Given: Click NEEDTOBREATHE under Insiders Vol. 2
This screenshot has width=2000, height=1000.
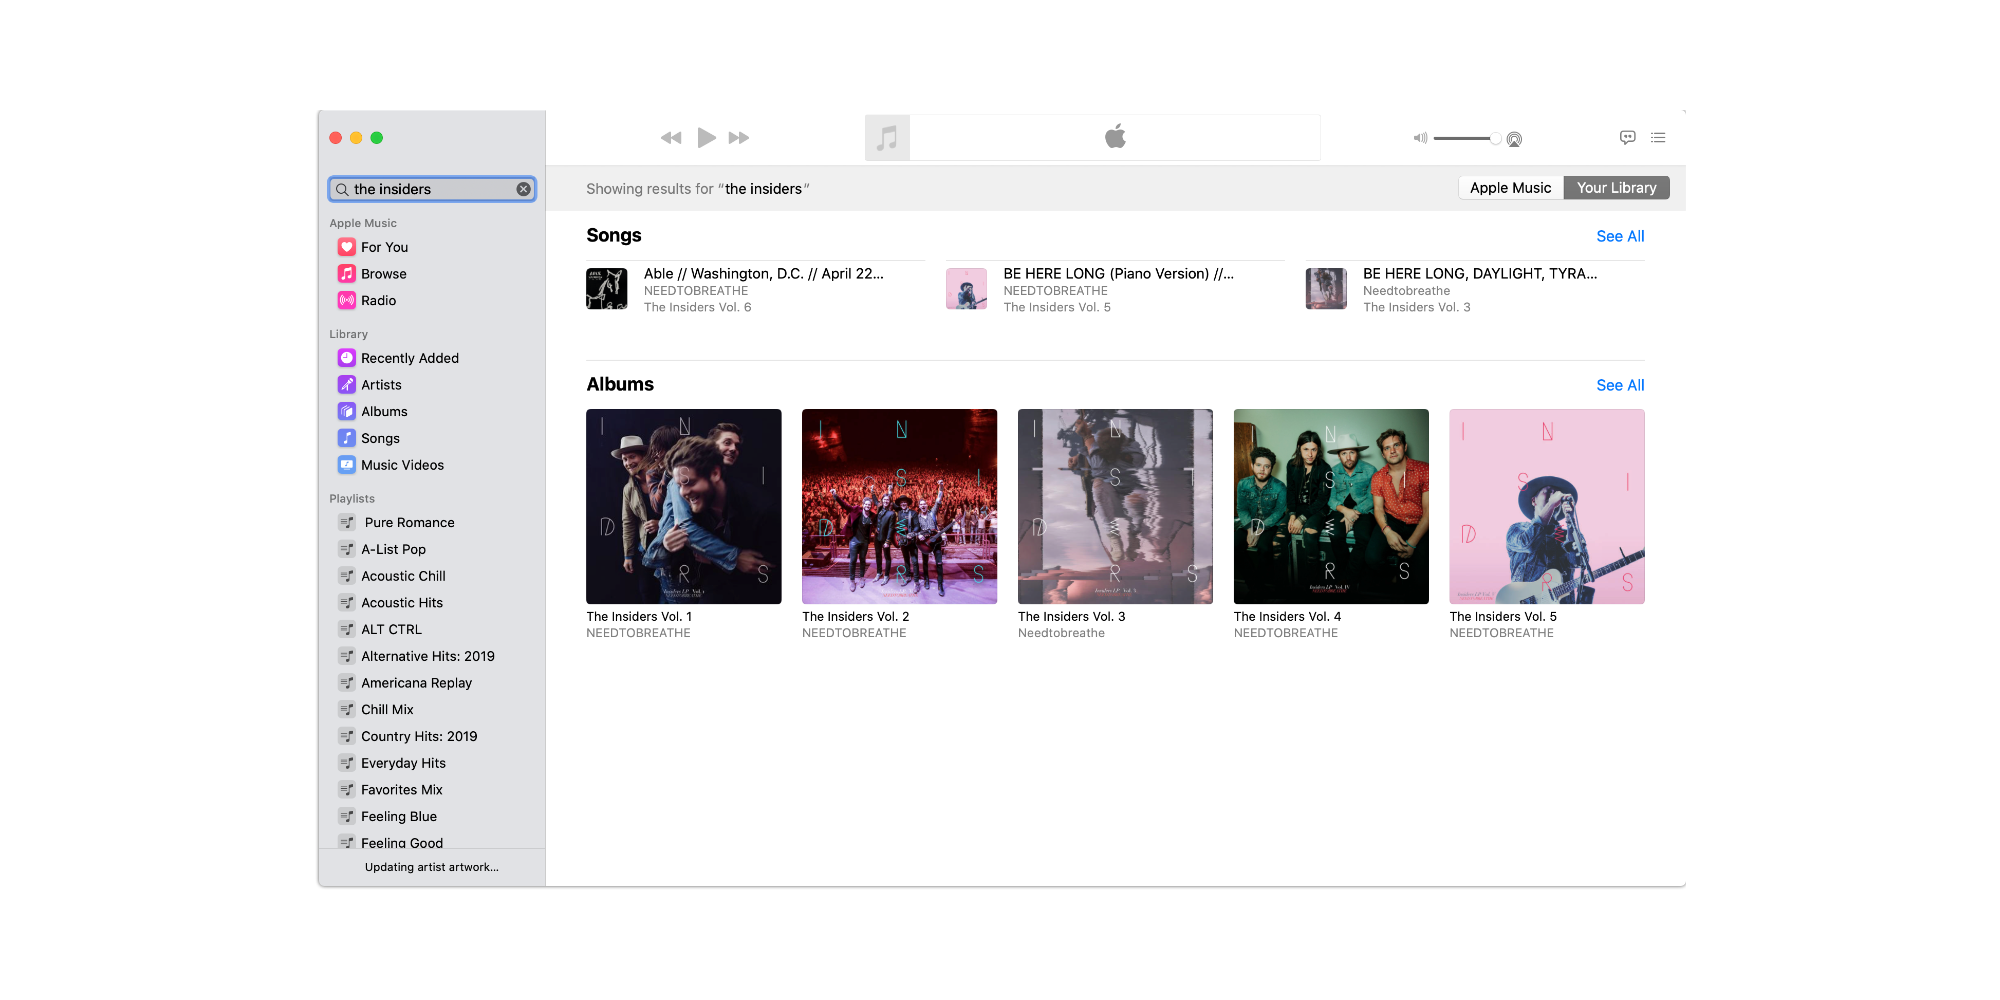Looking at the screenshot, I should click(854, 633).
